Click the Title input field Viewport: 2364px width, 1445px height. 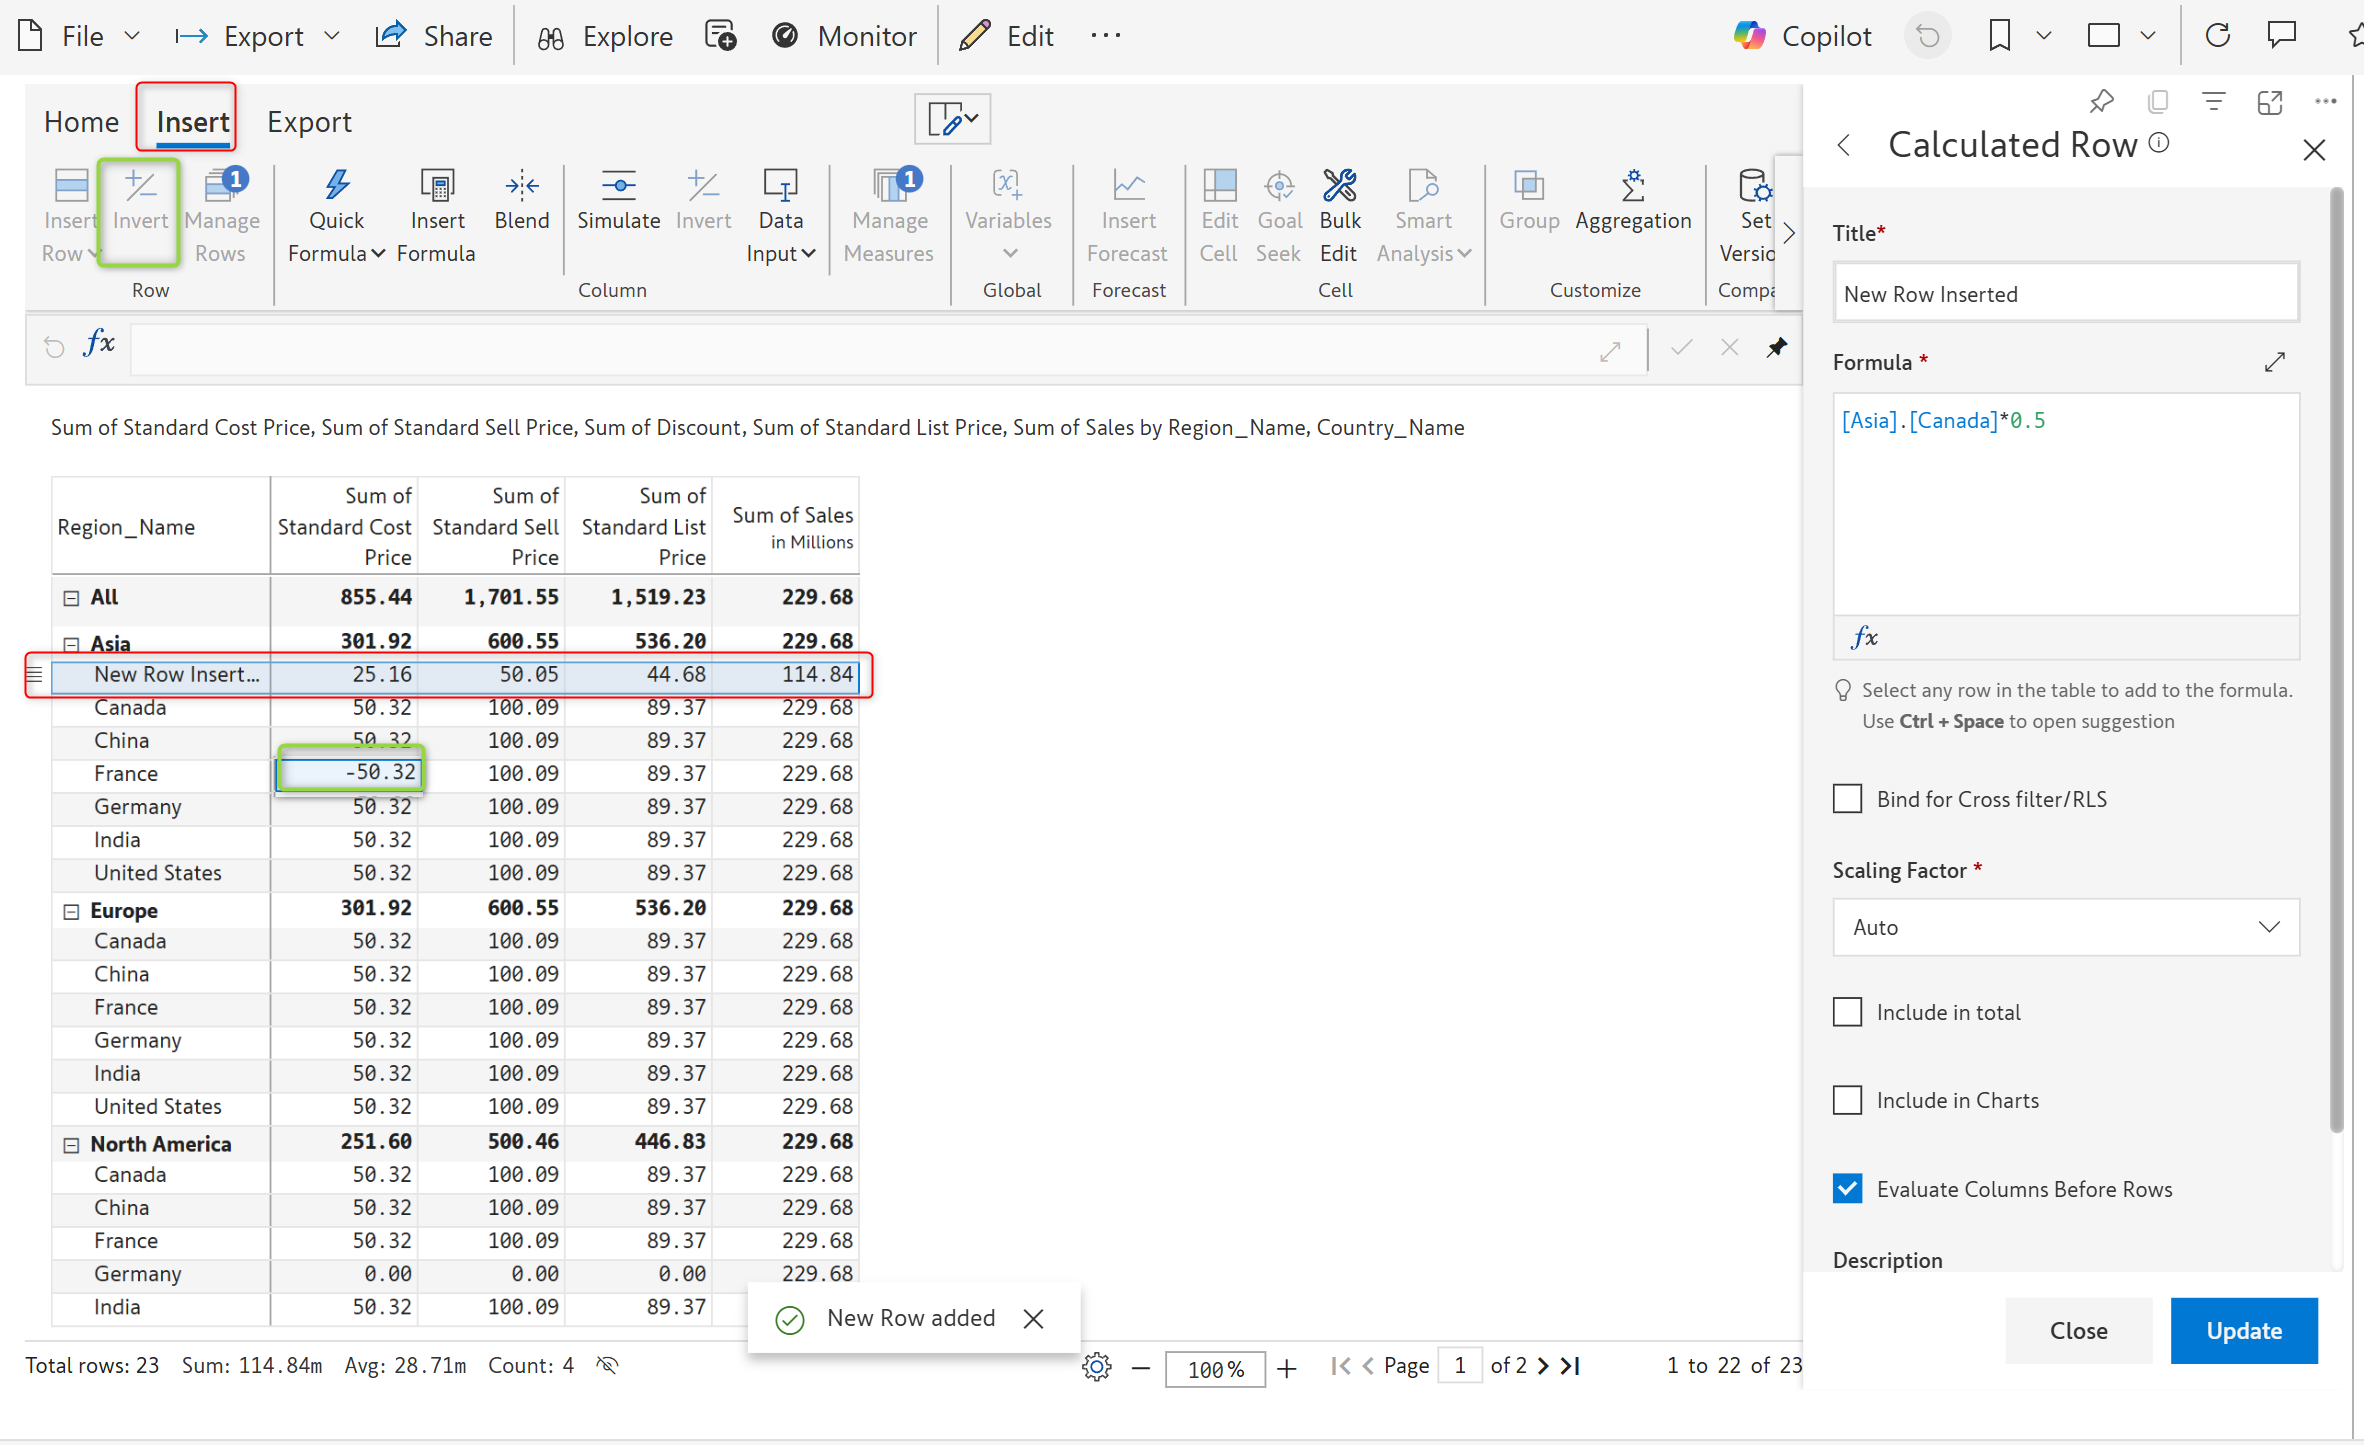pyautogui.click(x=2065, y=294)
